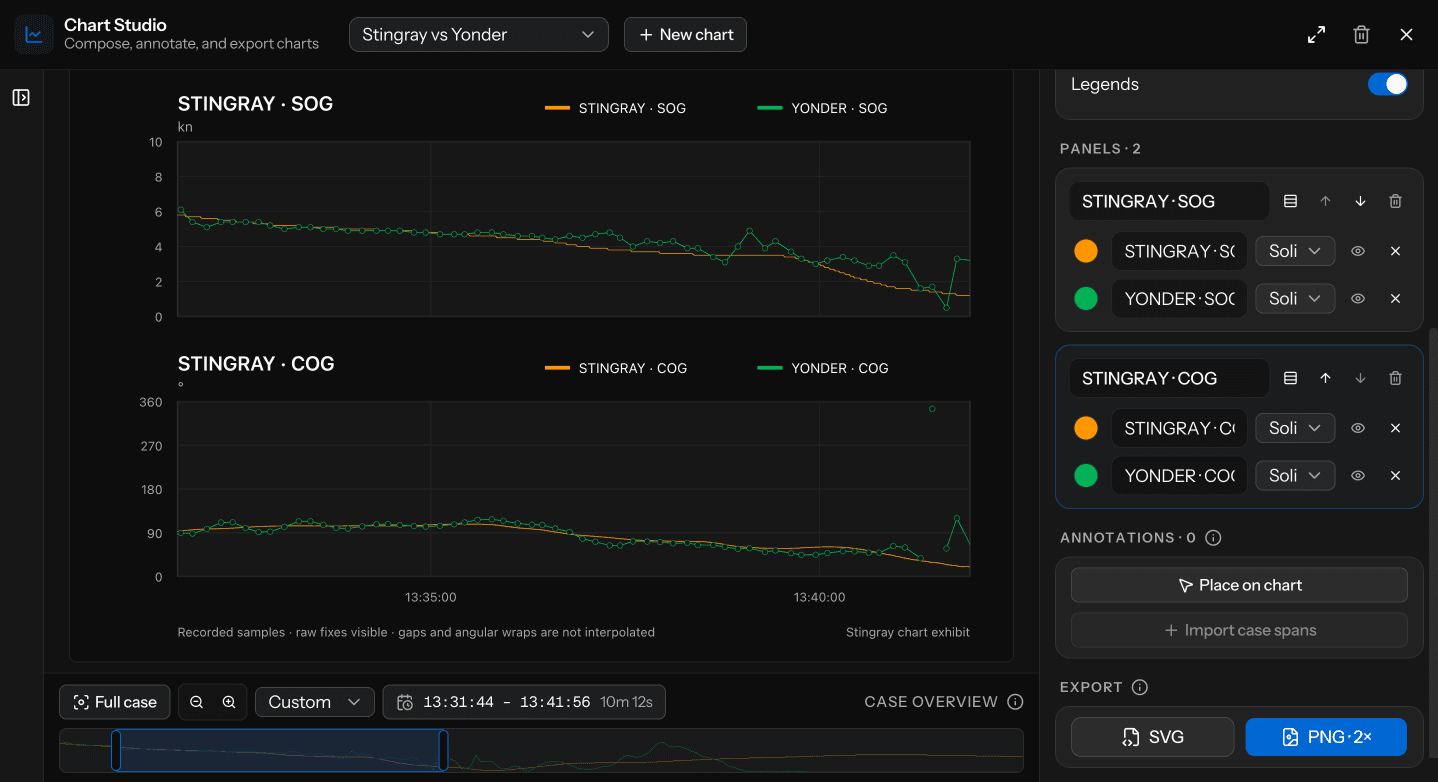Zoom out the time range

[196, 702]
